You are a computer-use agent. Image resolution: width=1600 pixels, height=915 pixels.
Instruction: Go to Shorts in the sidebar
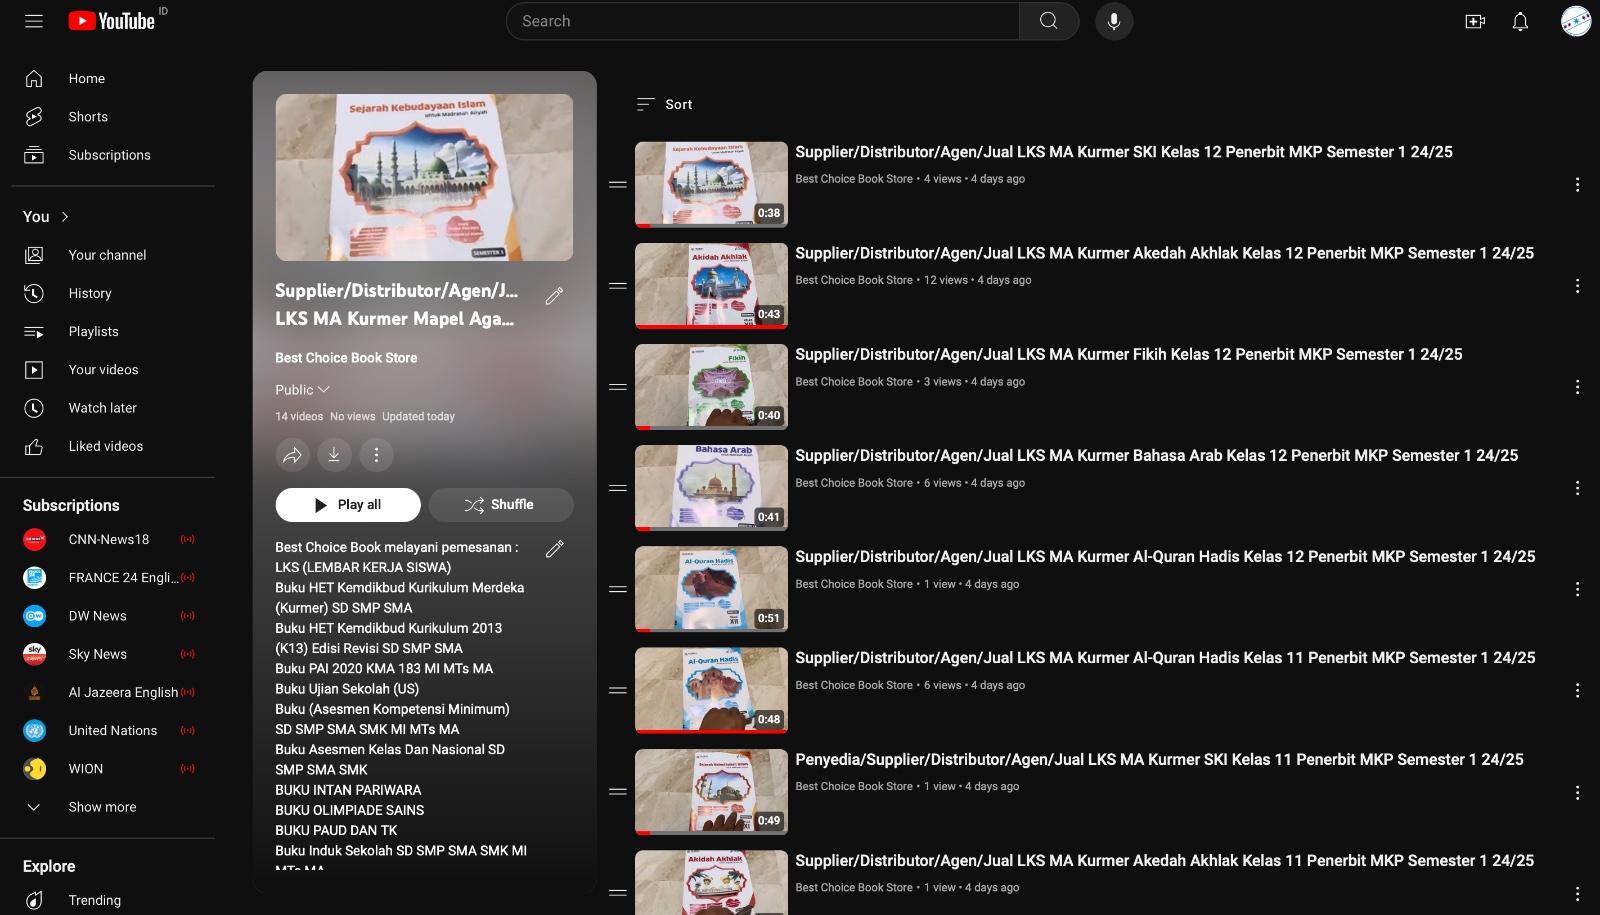(88, 117)
